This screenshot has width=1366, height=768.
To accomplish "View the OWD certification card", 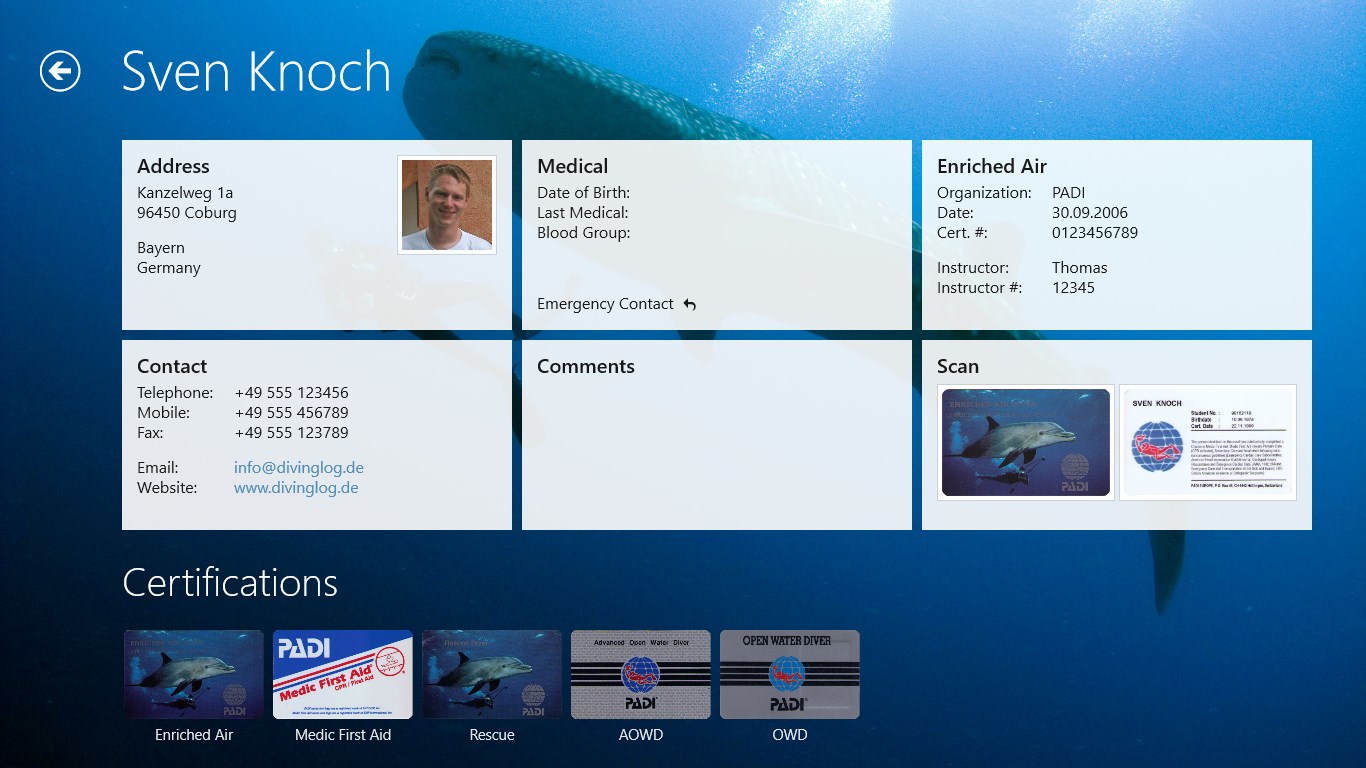I will click(789, 673).
